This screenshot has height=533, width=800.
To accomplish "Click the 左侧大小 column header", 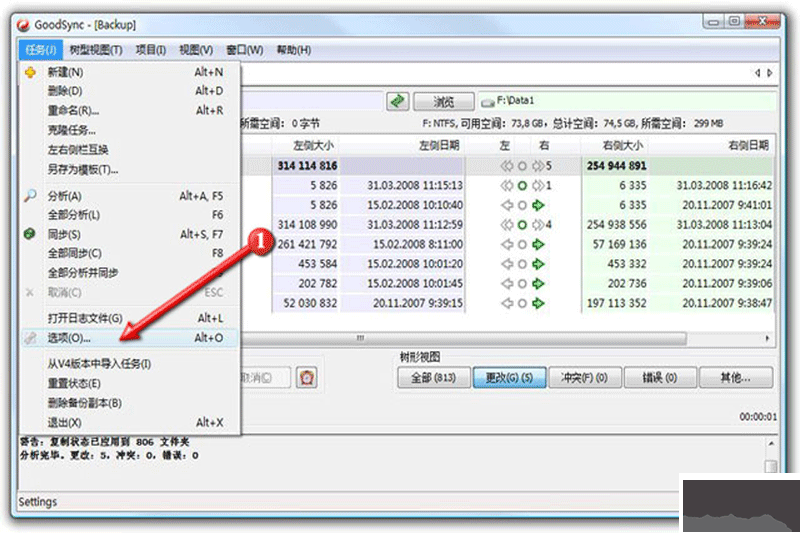I will coord(306,145).
